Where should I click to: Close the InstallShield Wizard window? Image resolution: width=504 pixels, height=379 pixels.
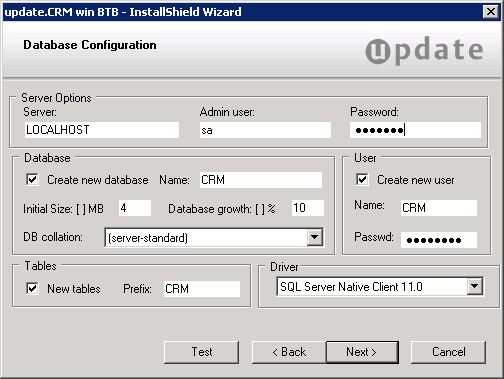point(491,12)
